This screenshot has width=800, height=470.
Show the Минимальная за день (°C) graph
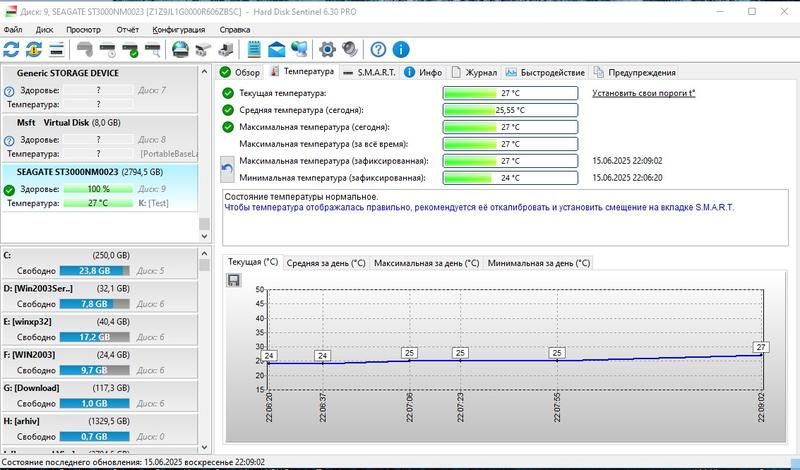click(539, 263)
